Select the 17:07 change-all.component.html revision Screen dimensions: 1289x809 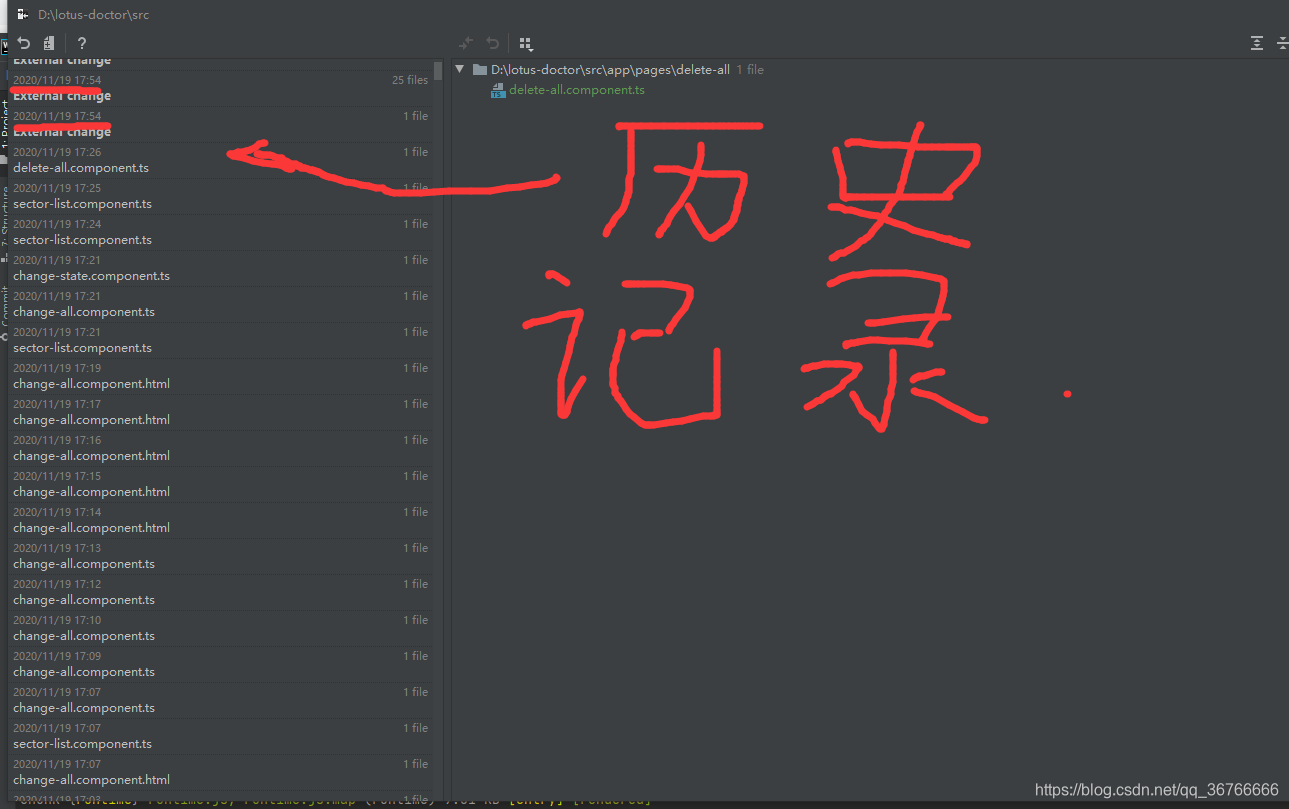tap(220, 772)
